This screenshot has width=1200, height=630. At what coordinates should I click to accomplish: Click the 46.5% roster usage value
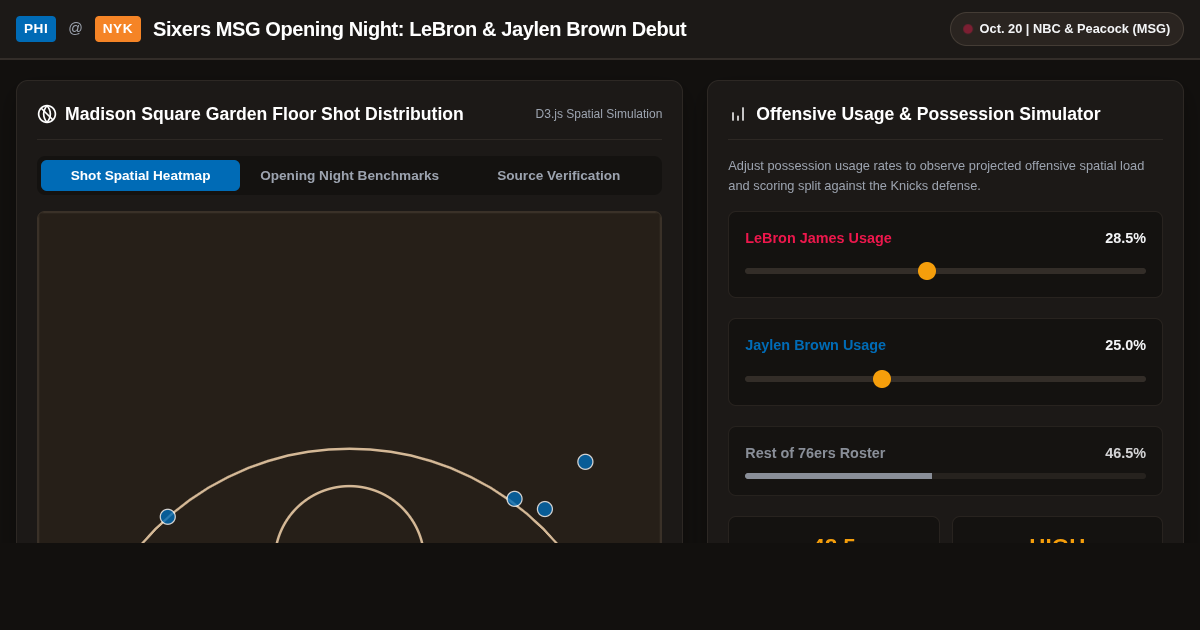1125,453
